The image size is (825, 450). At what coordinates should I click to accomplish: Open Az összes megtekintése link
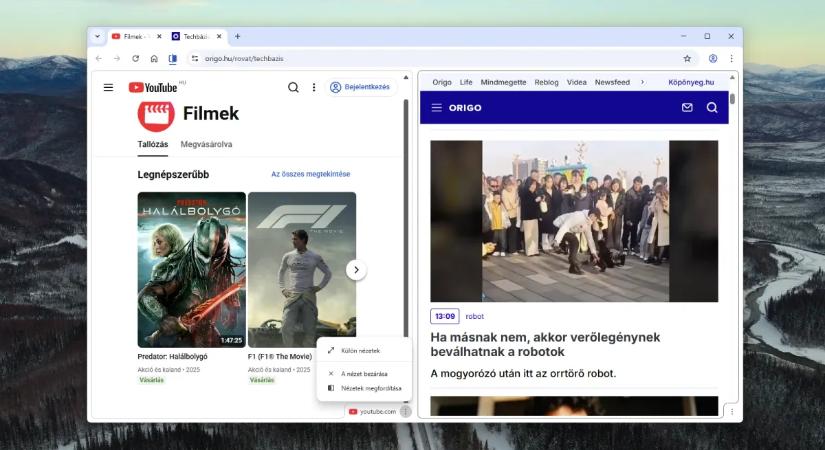(x=310, y=174)
